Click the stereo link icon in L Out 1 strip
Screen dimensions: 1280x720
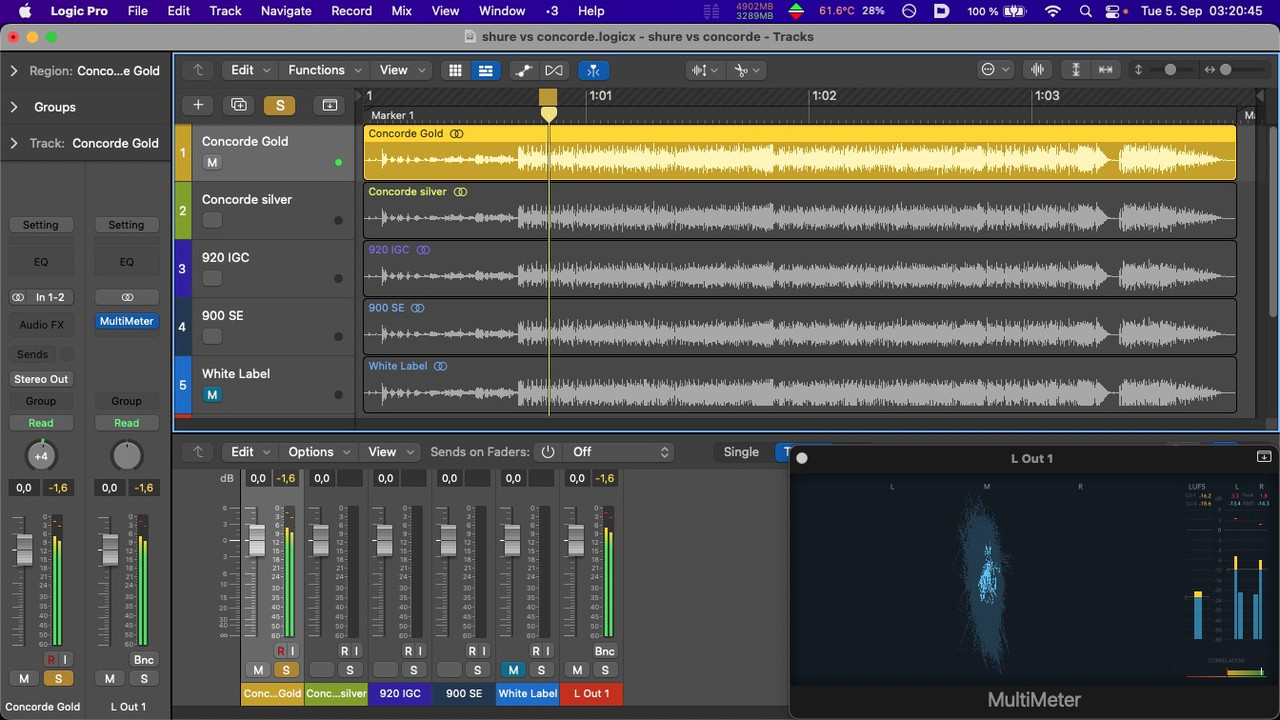(x=127, y=297)
